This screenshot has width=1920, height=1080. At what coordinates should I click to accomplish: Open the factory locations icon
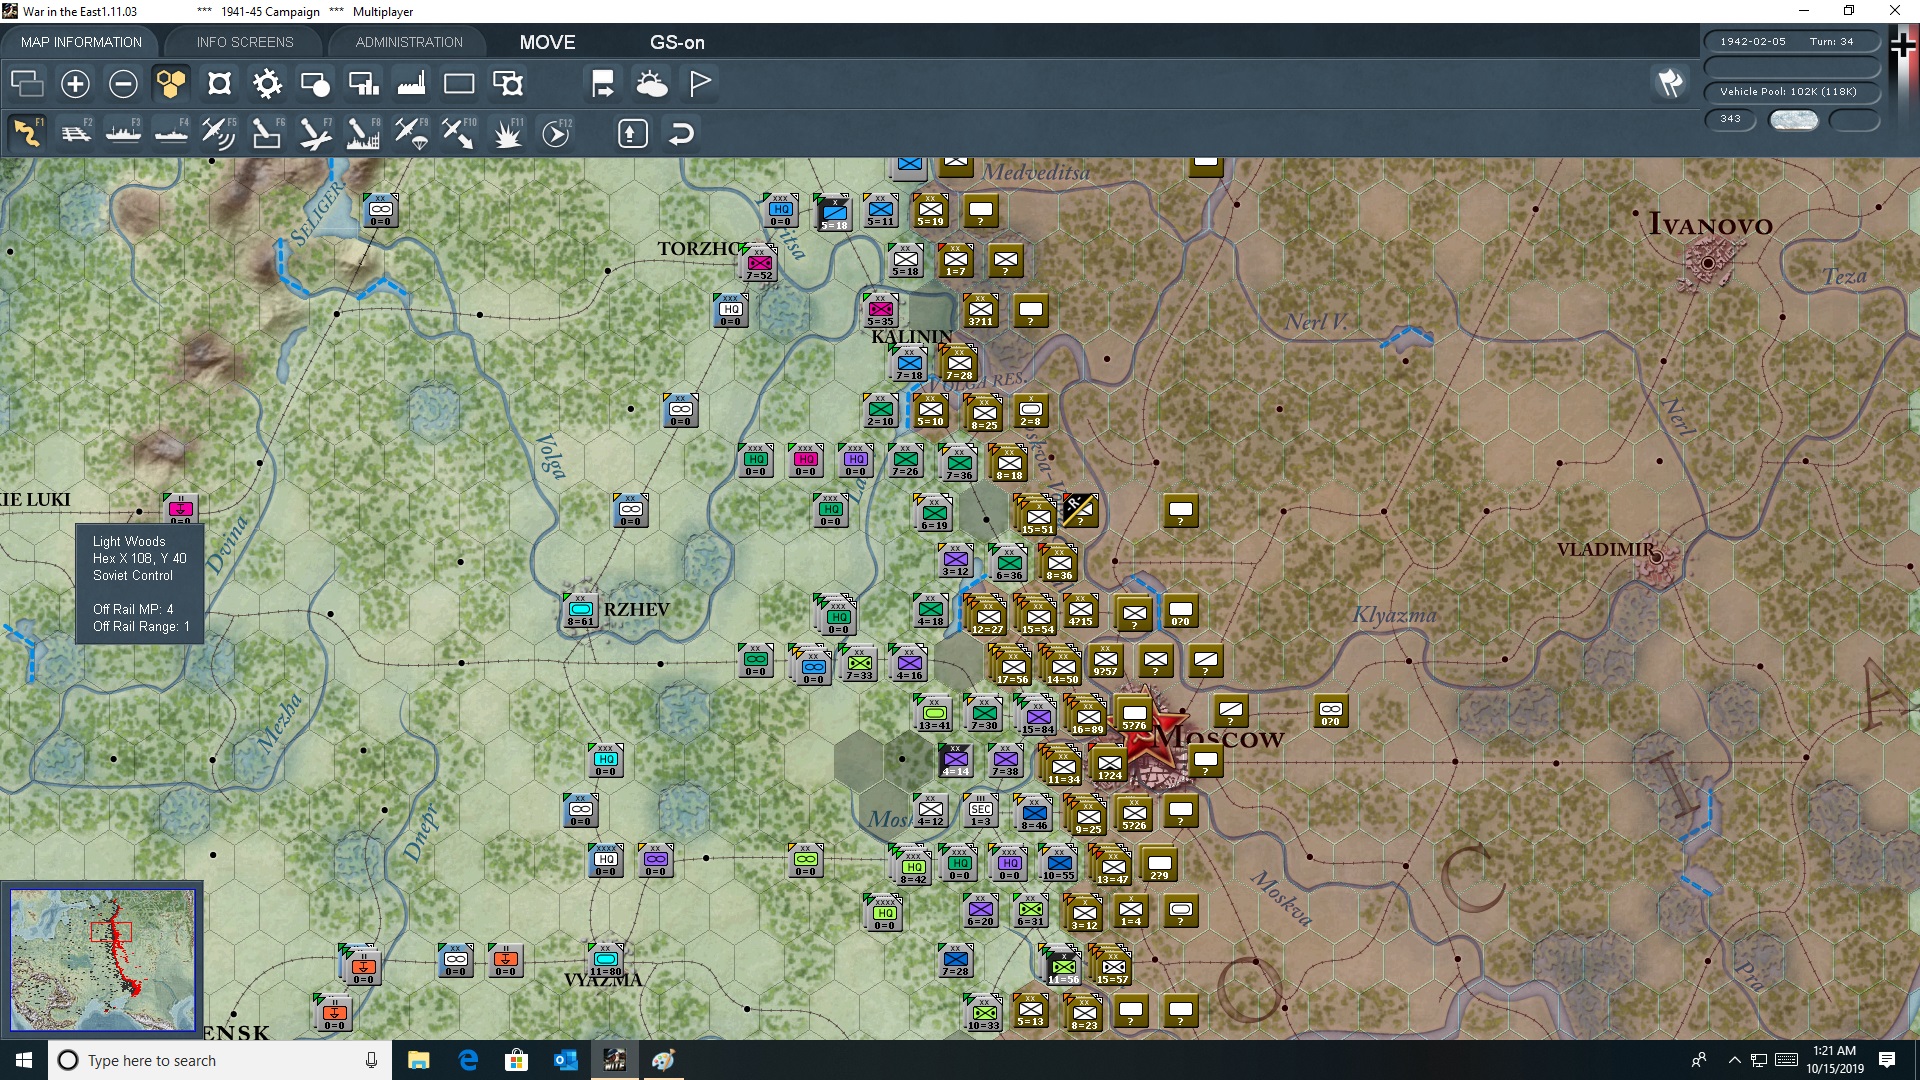pyautogui.click(x=411, y=84)
